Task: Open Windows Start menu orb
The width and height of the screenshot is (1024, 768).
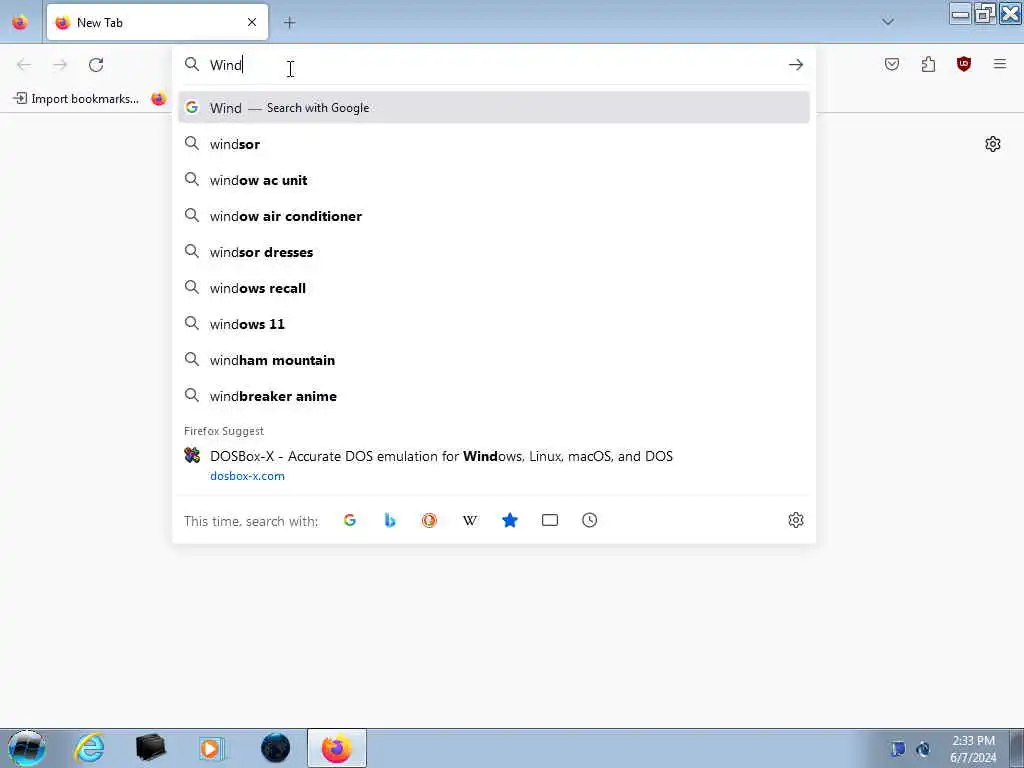Action: [27, 748]
